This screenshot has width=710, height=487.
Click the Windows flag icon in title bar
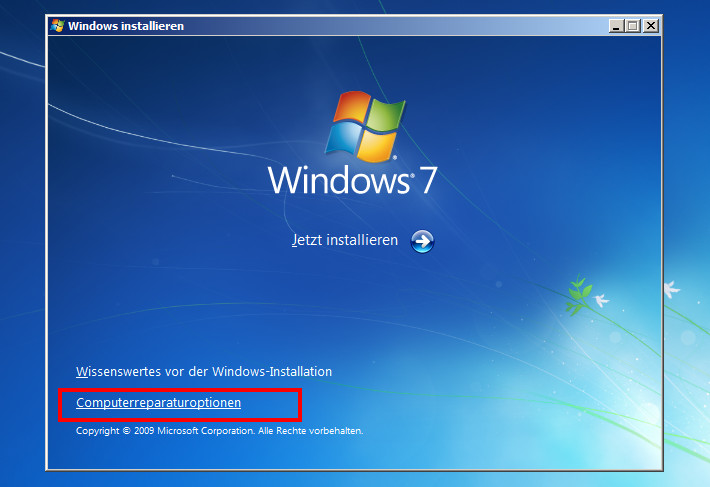[x=58, y=26]
